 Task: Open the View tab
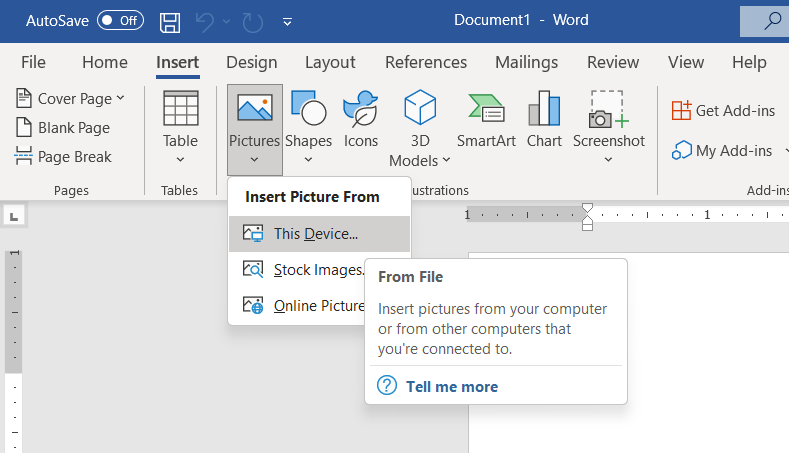click(x=686, y=62)
